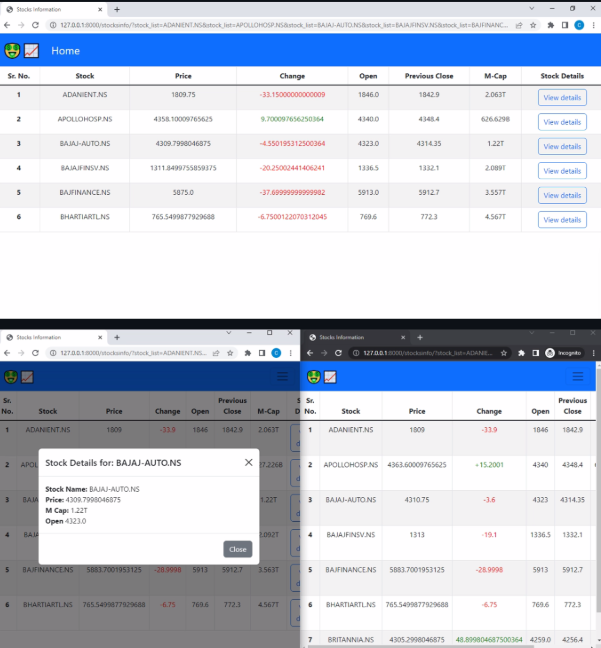Screen dimensions: 601x648
Task: Bookmark the page in incognito window
Action: coord(504,353)
